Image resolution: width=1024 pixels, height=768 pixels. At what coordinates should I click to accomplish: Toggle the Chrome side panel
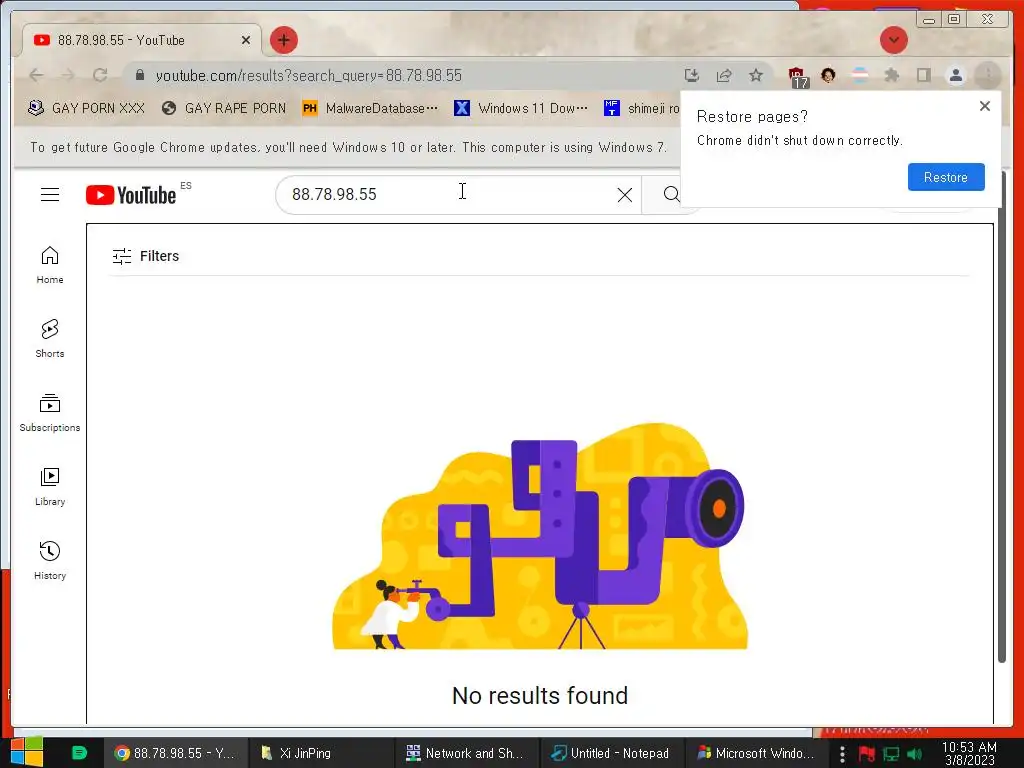point(923,75)
